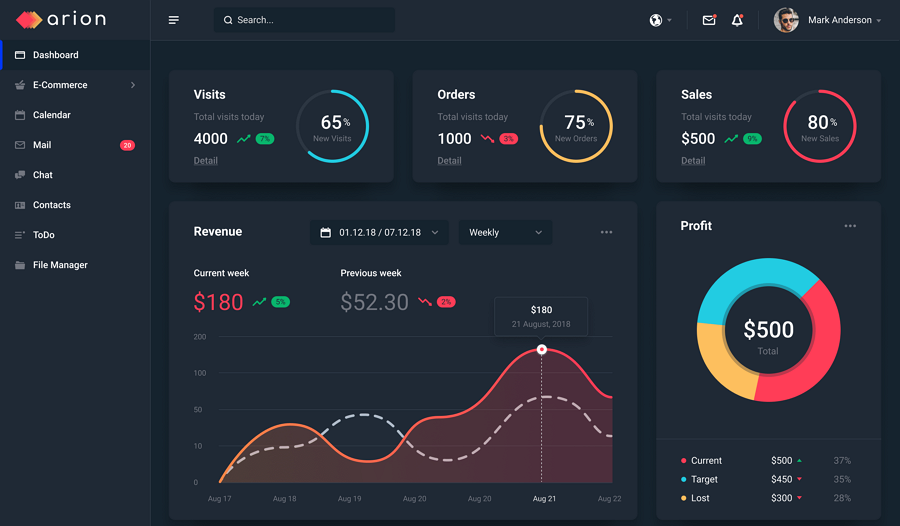Open Profit three-dots options menu
900x526 pixels.
click(850, 226)
